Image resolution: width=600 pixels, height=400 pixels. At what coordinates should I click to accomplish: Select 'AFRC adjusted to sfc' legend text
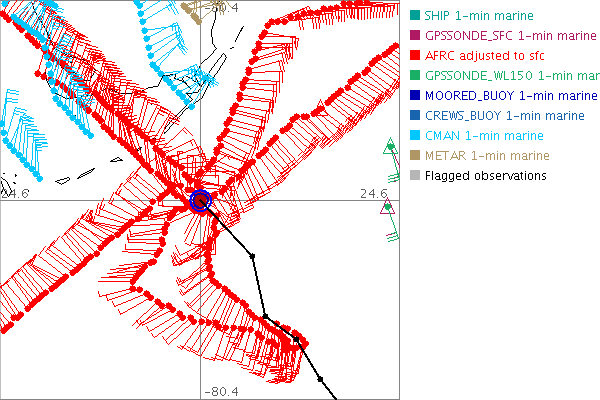[487, 55]
